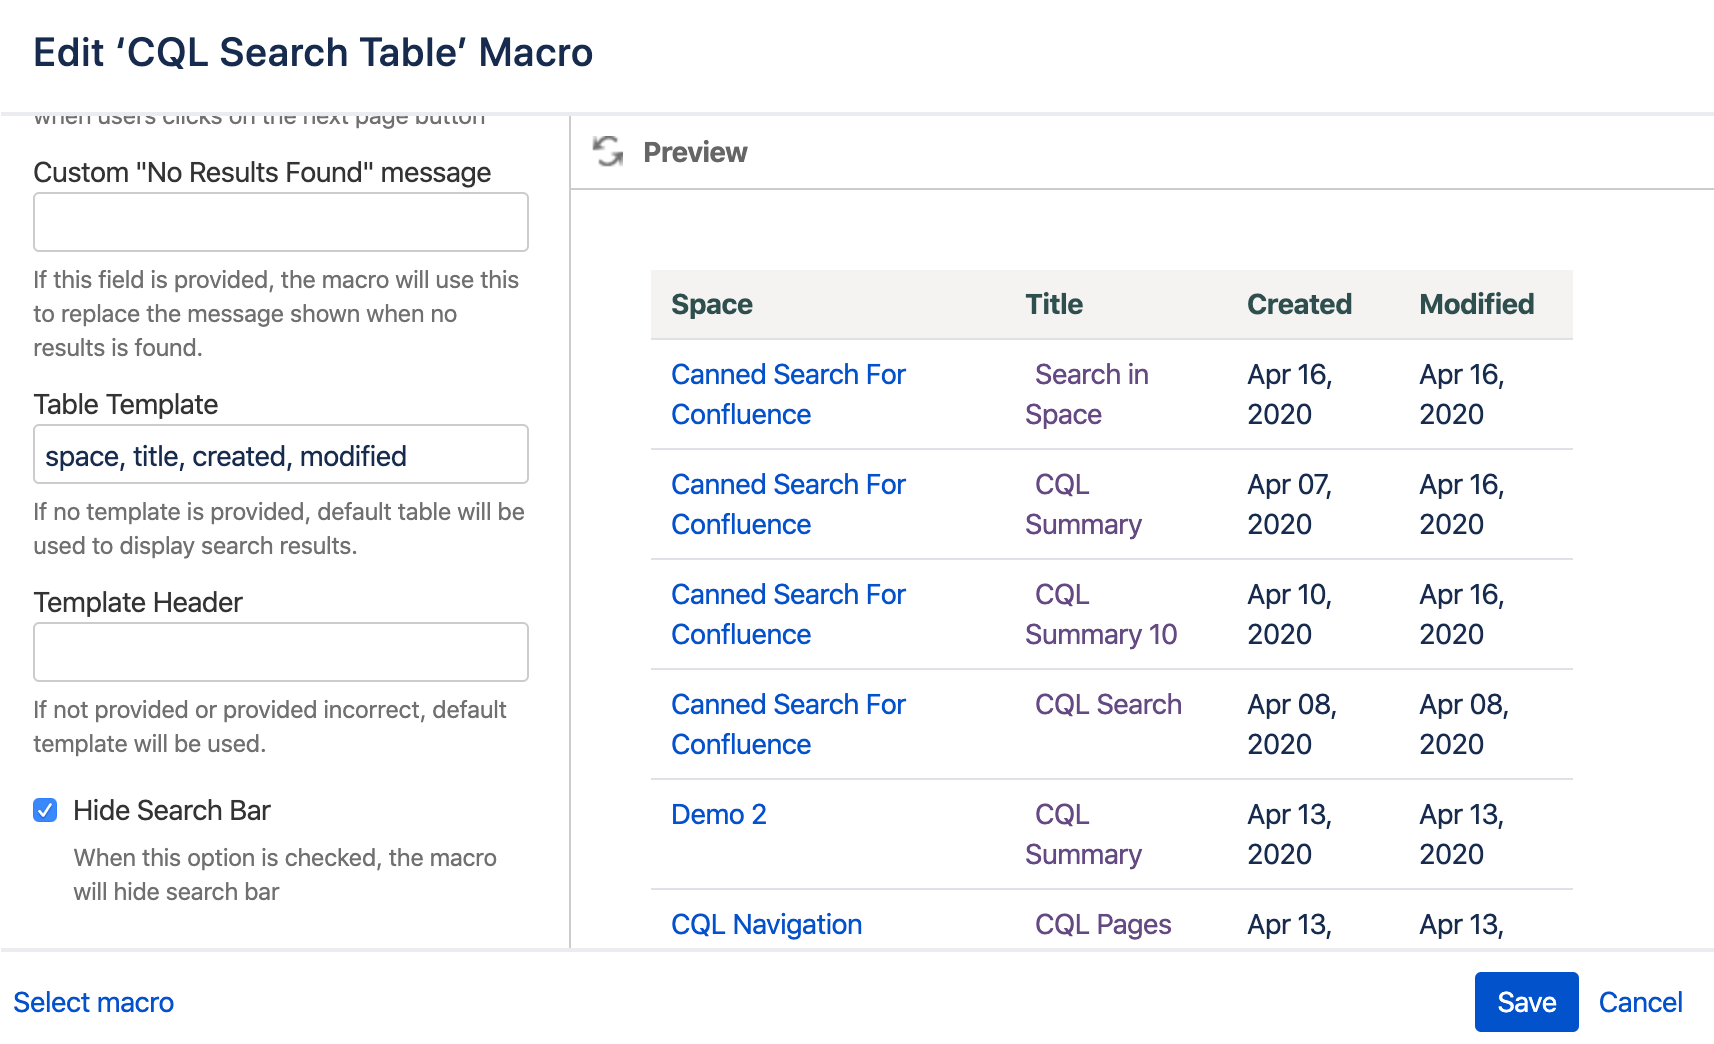Click the Modified column header

(x=1476, y=305)
